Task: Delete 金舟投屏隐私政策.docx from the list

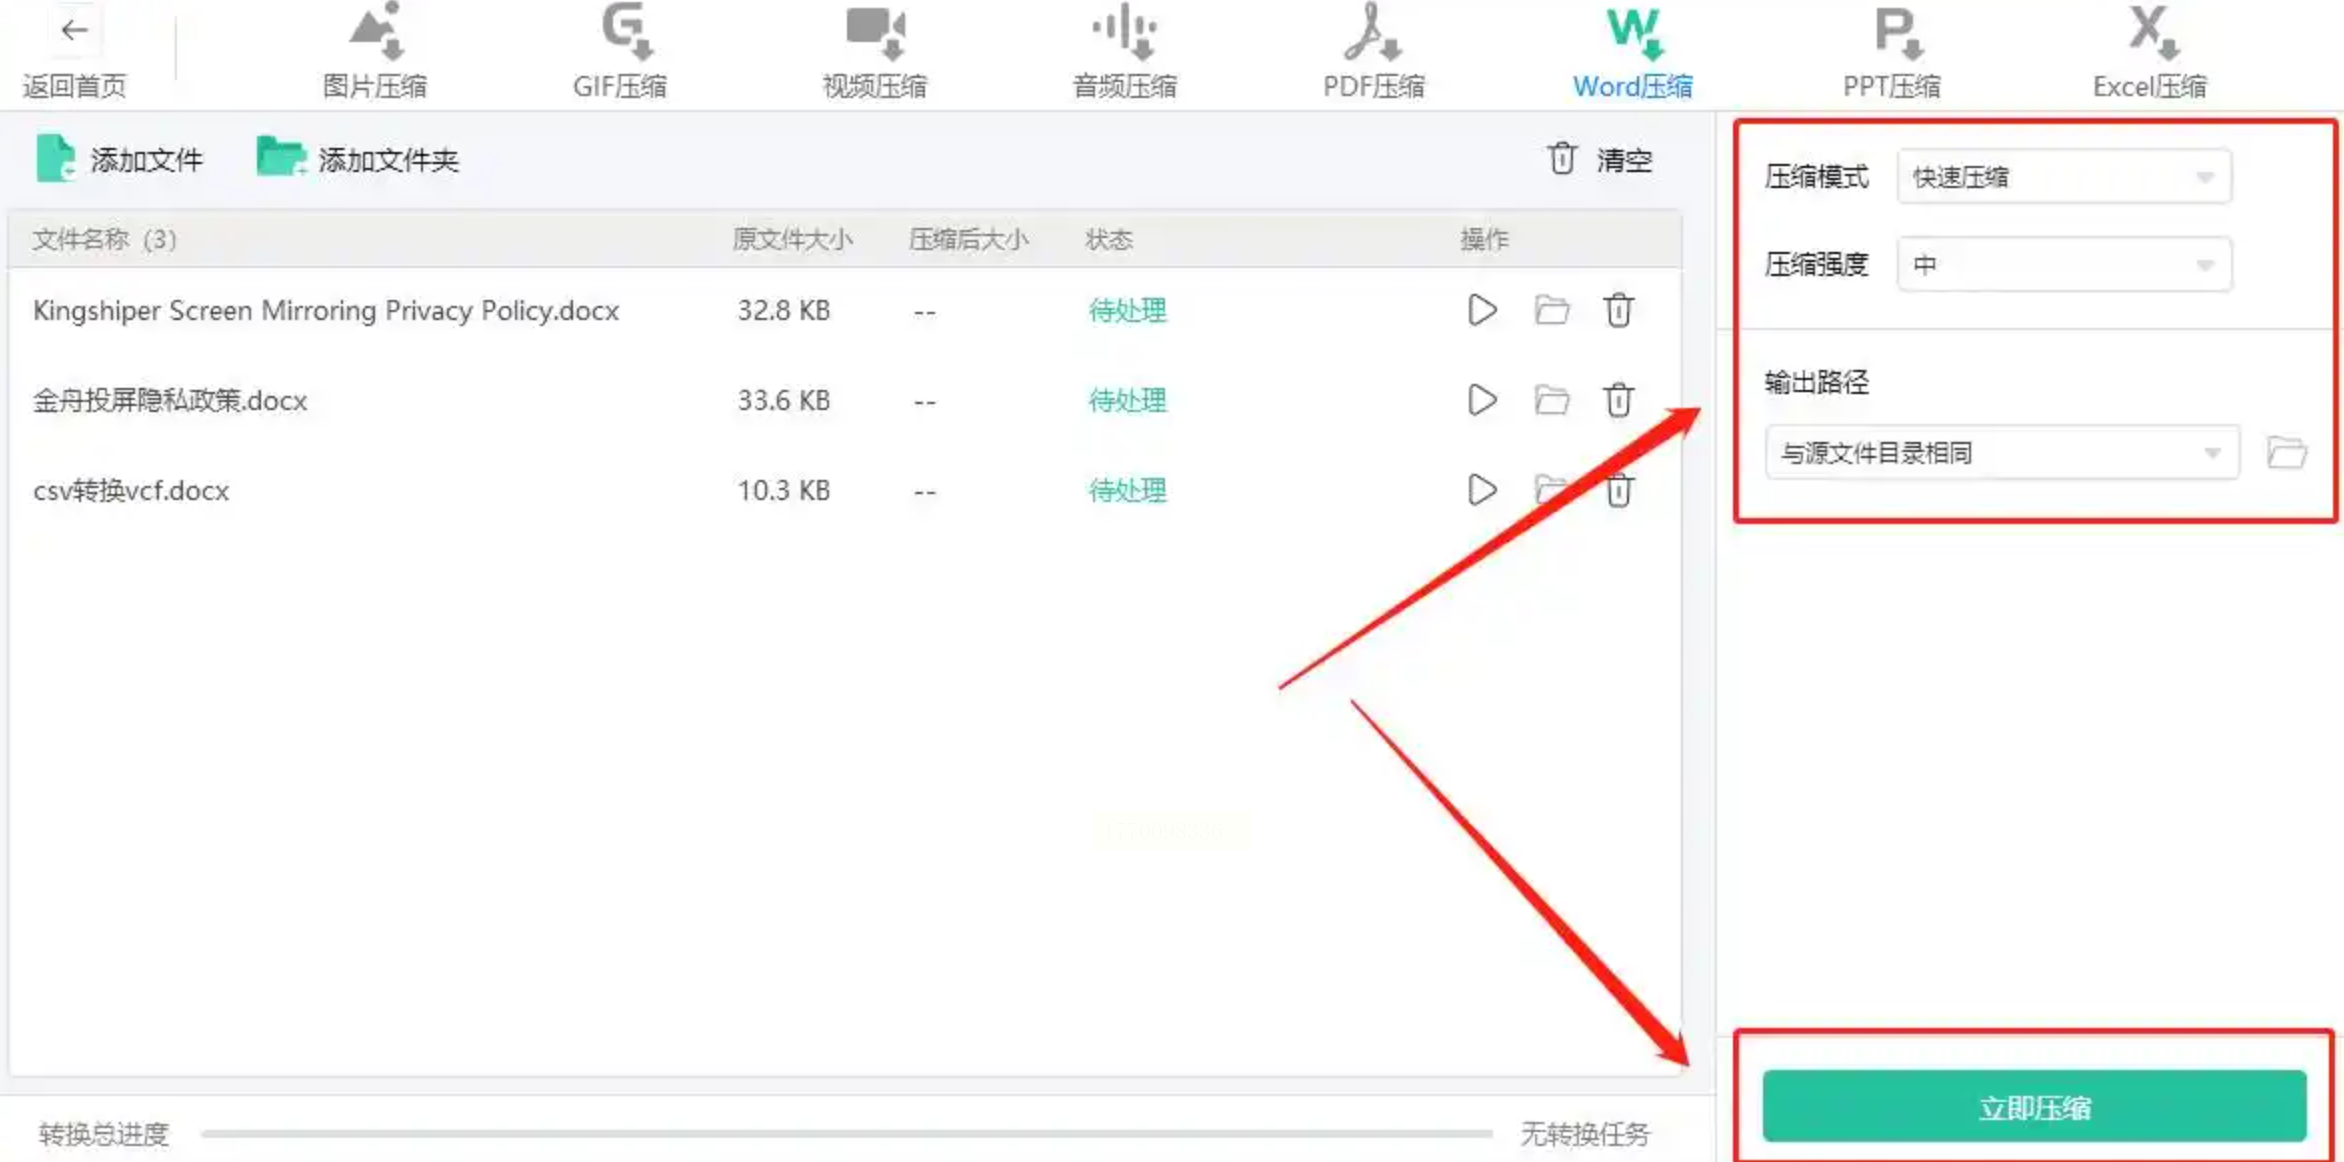Action: tap(1618, 401)
